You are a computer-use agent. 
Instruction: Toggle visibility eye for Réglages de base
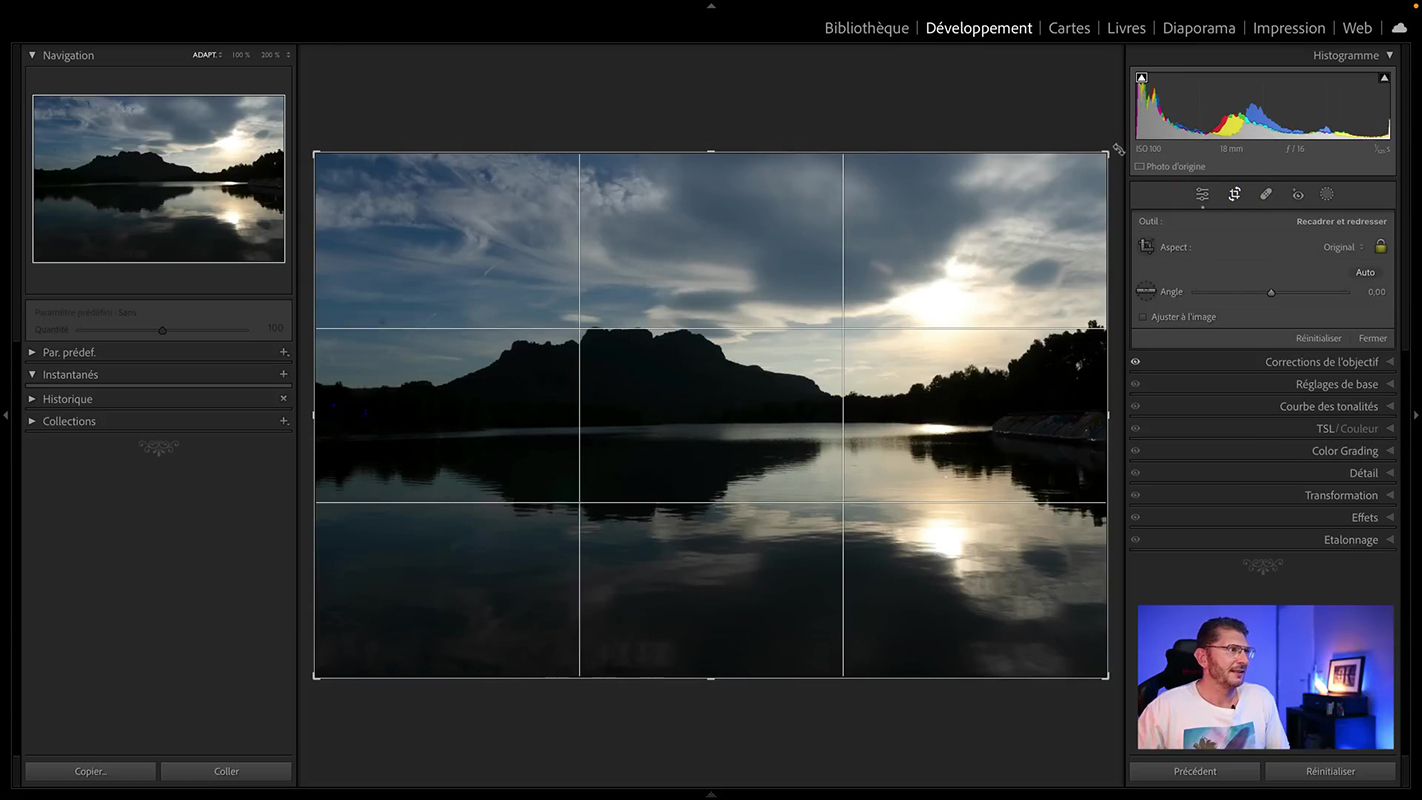point(1135,384)
